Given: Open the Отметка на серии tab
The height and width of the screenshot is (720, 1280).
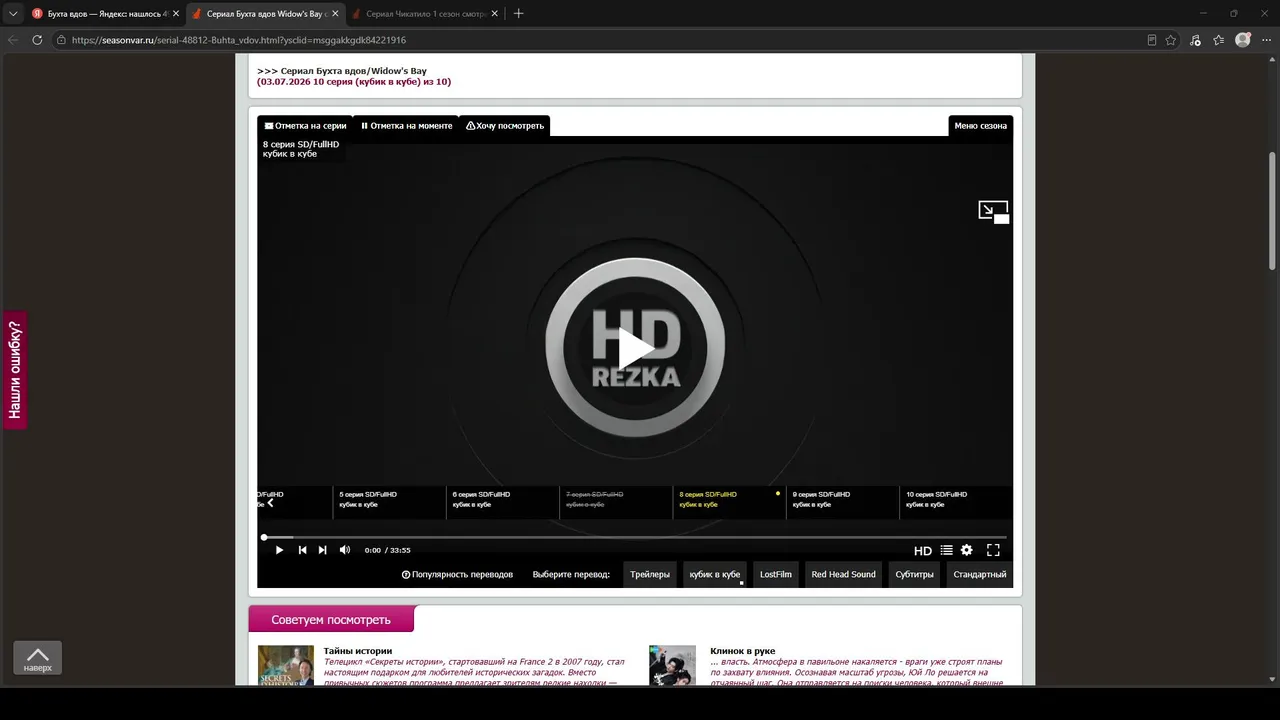Looking at the screenshot, I should pos(305,126).
